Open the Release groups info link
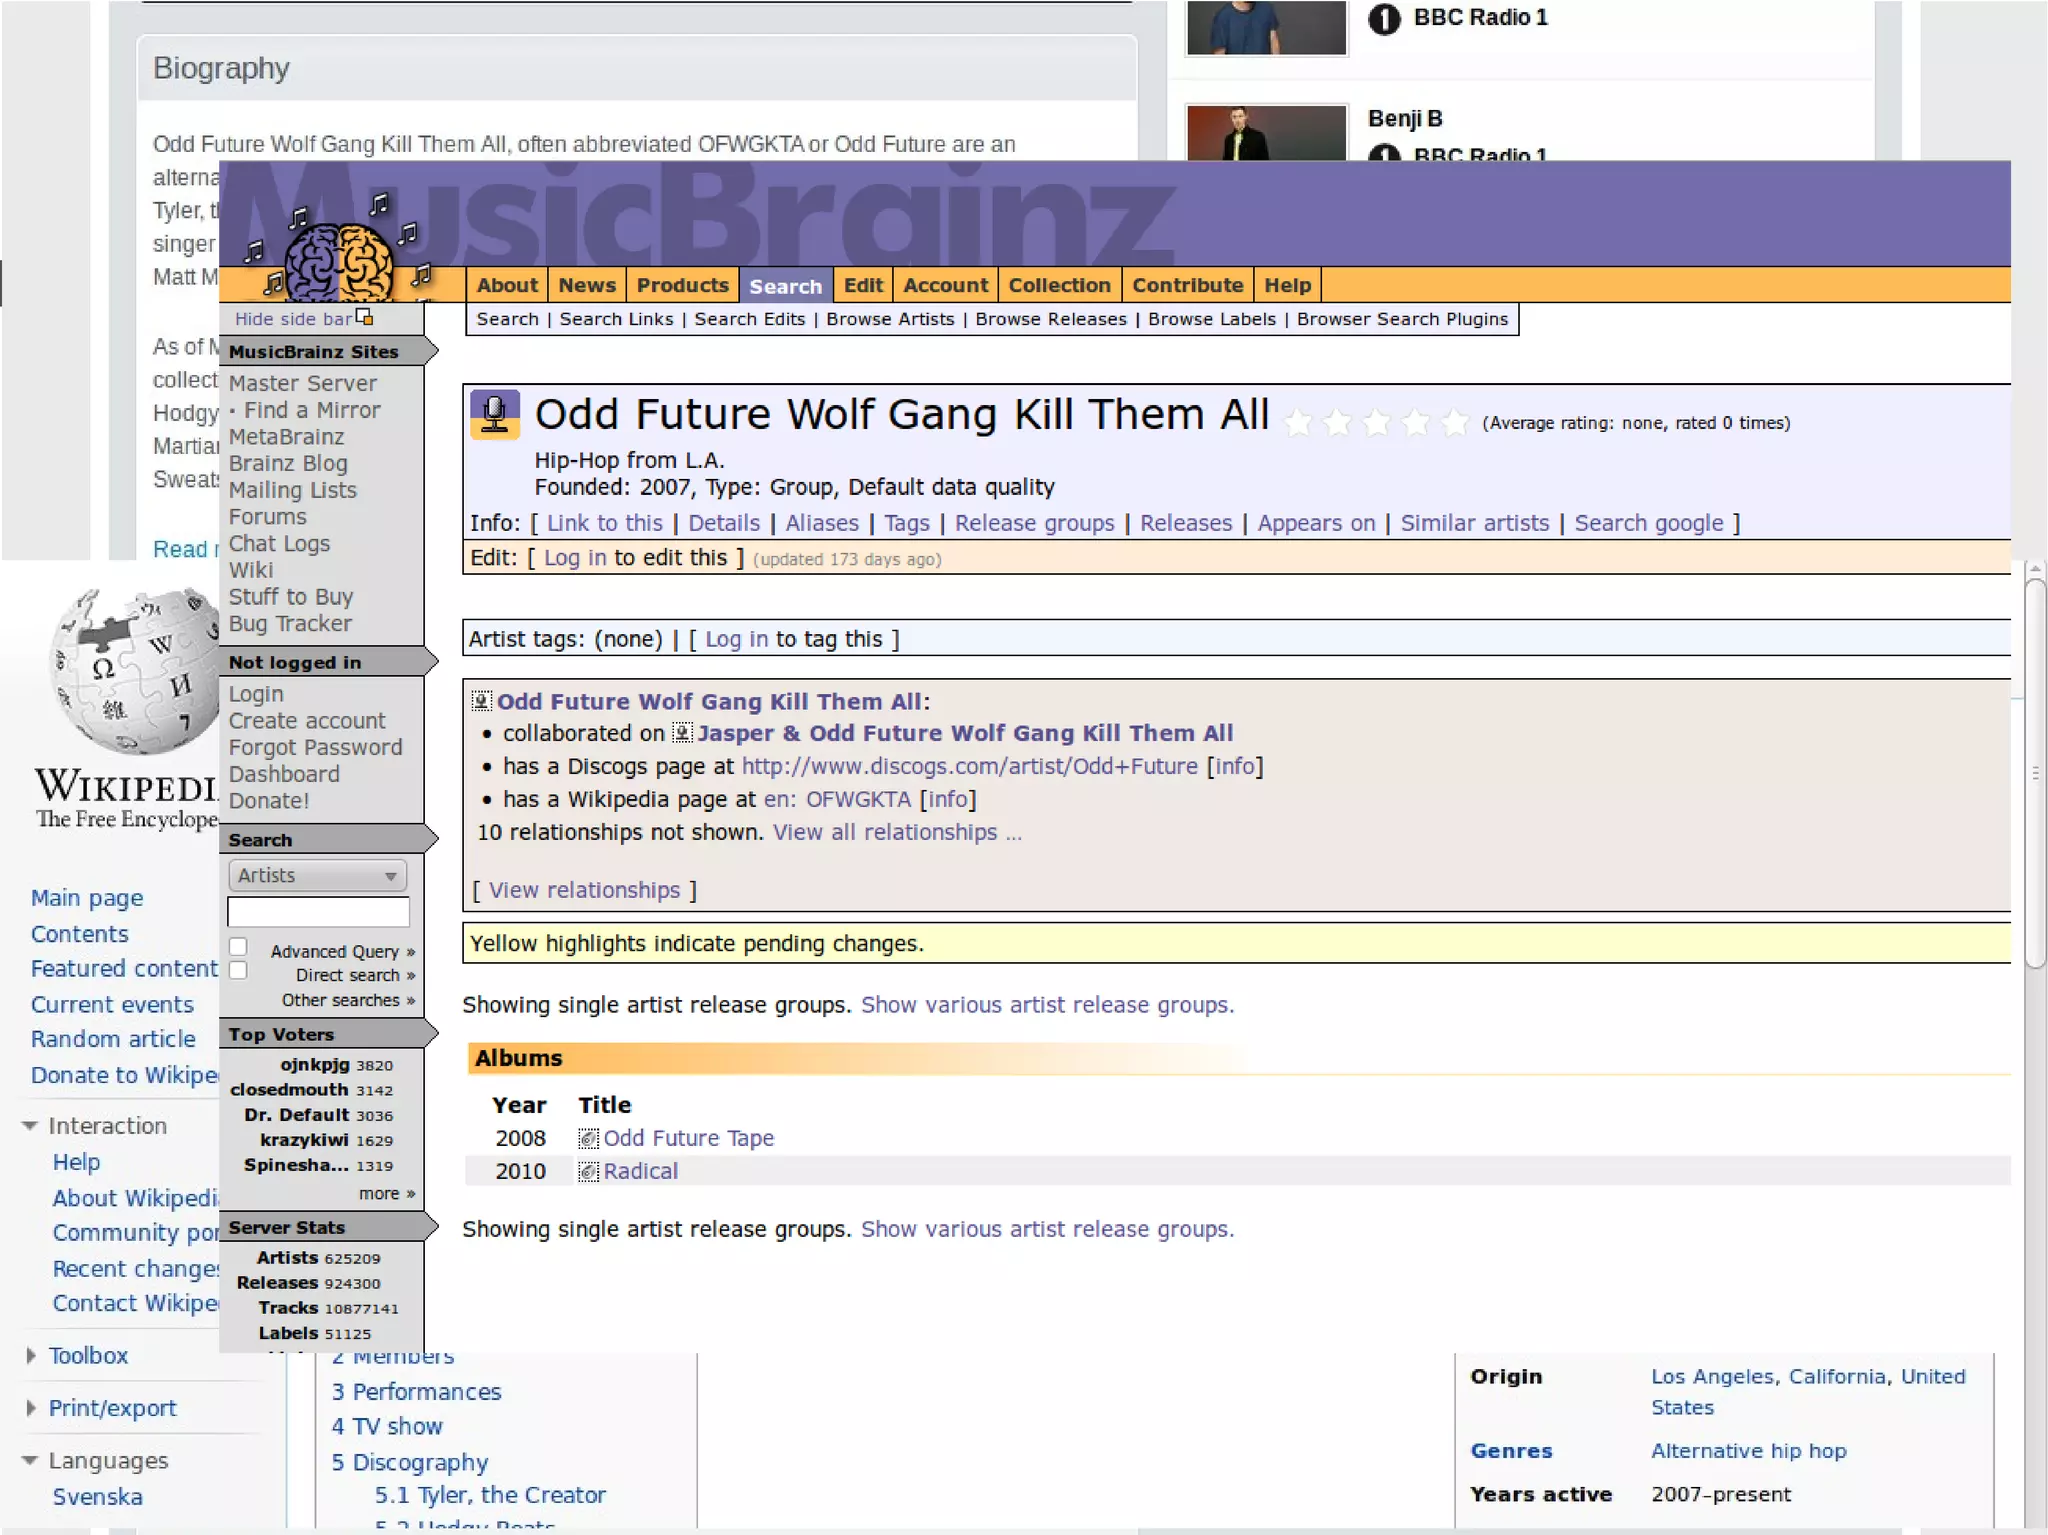Viewport: 2048px width, 1535px height. [x=1034, y=523]
